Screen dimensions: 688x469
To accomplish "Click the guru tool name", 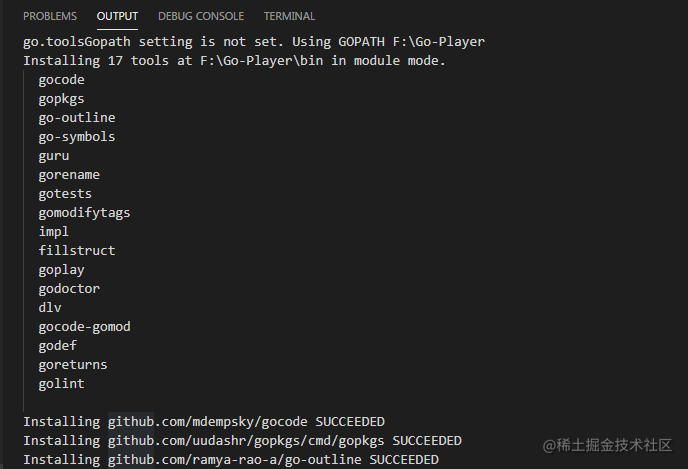I will [54, 156].
